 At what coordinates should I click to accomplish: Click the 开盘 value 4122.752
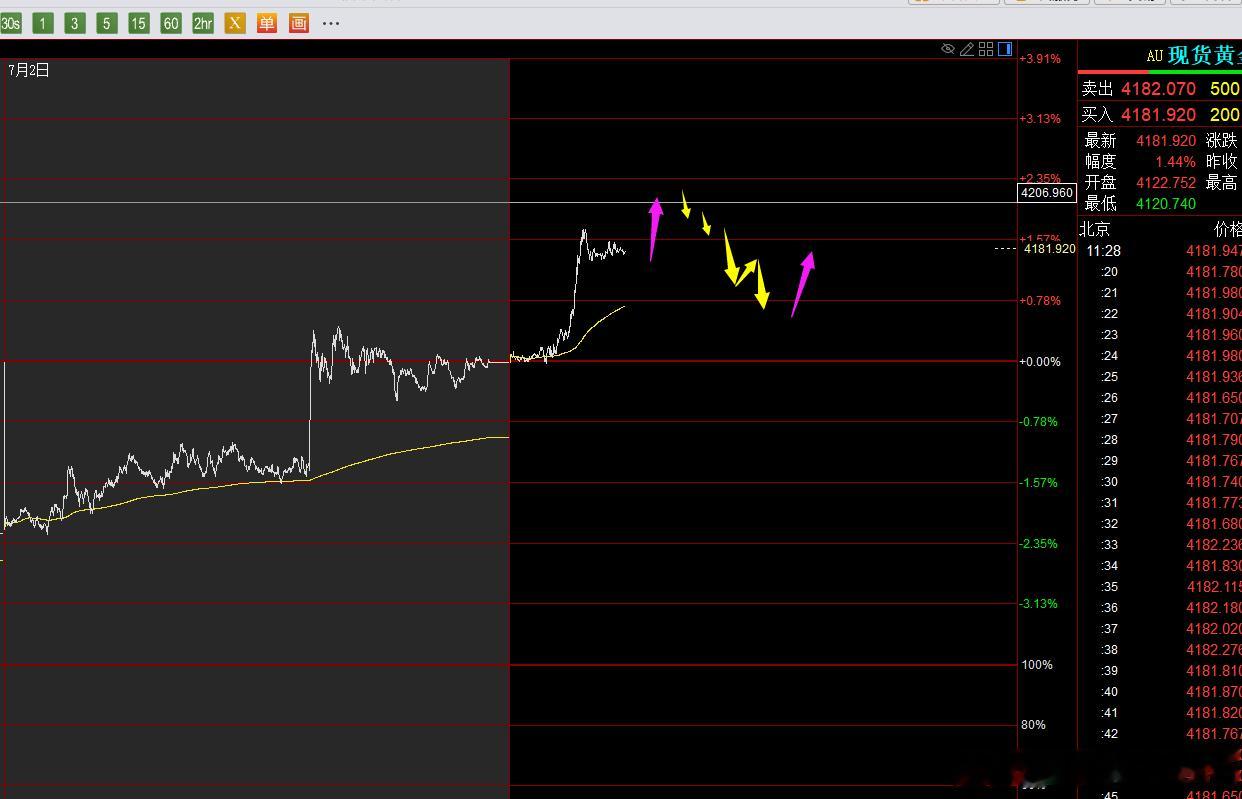(x=1166, y=182)
